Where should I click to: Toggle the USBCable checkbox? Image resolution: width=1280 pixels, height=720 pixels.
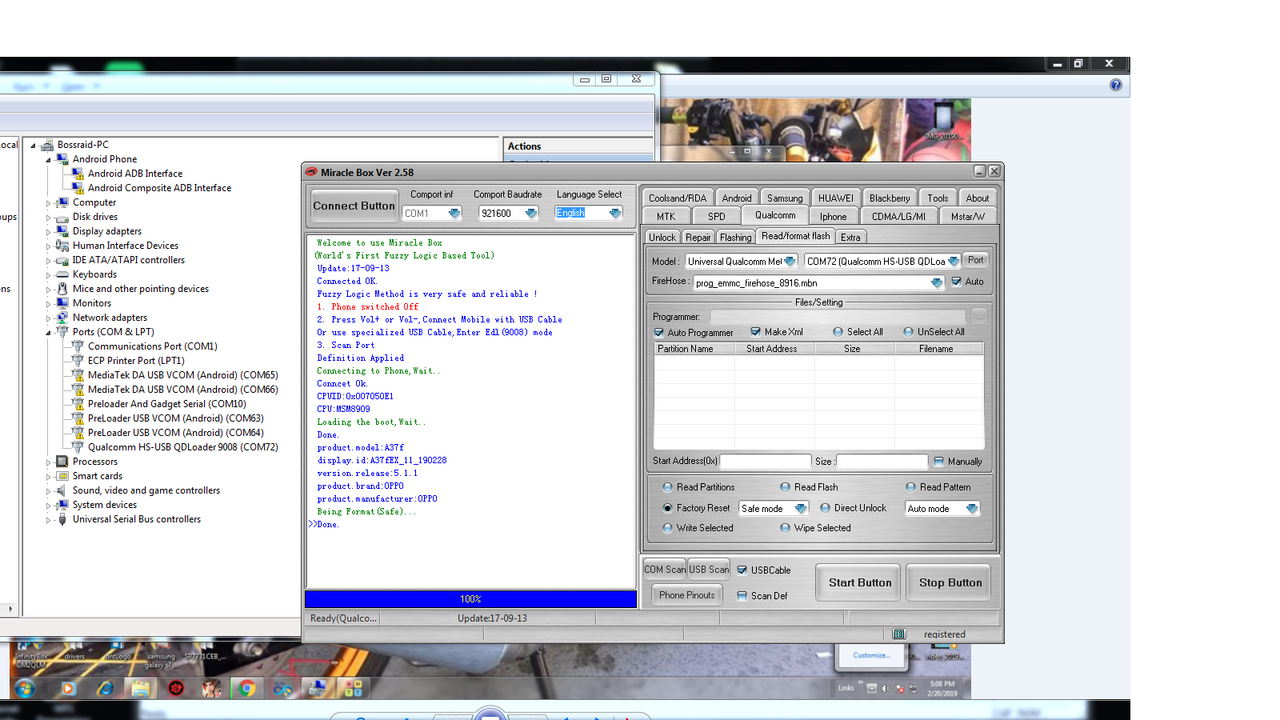click(x=742, y=570)
